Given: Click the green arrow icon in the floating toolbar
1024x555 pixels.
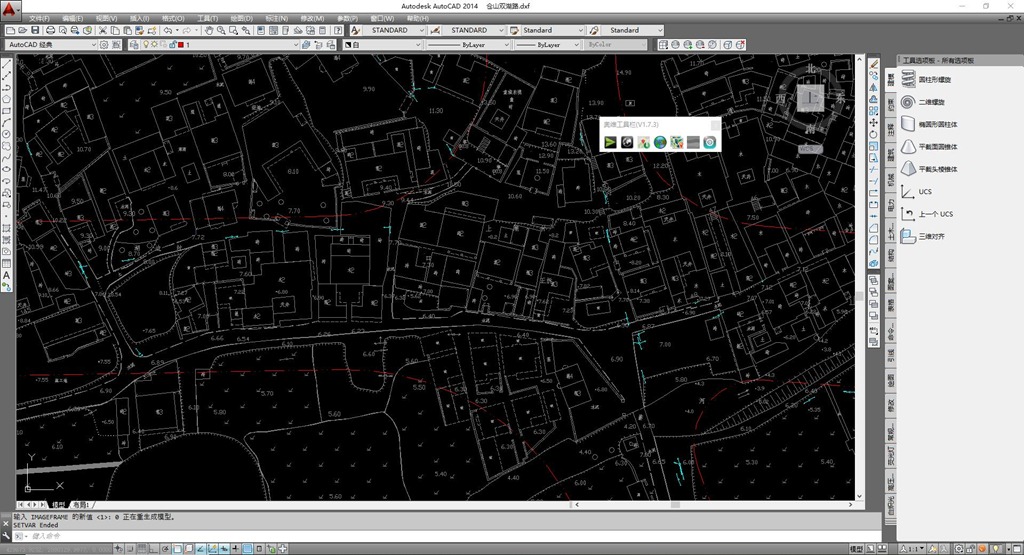Looking at the screenshot, I should pos(609,143).
